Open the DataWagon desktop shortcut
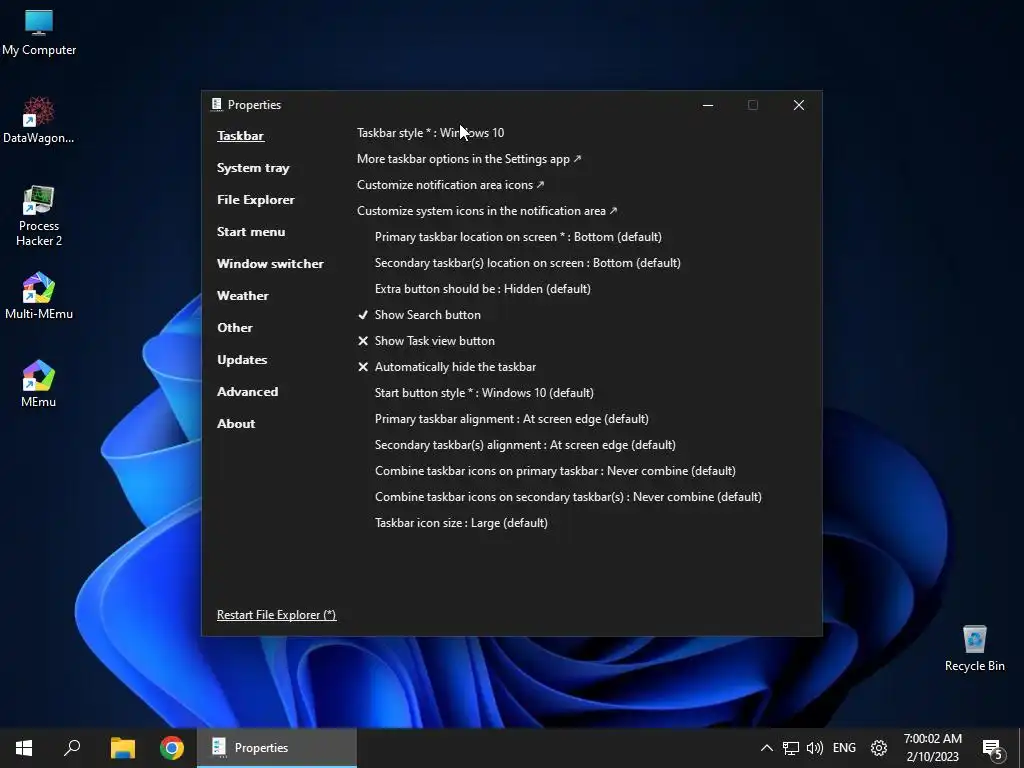The height and width of the screenshot is (768, 1024). point(39,121)
